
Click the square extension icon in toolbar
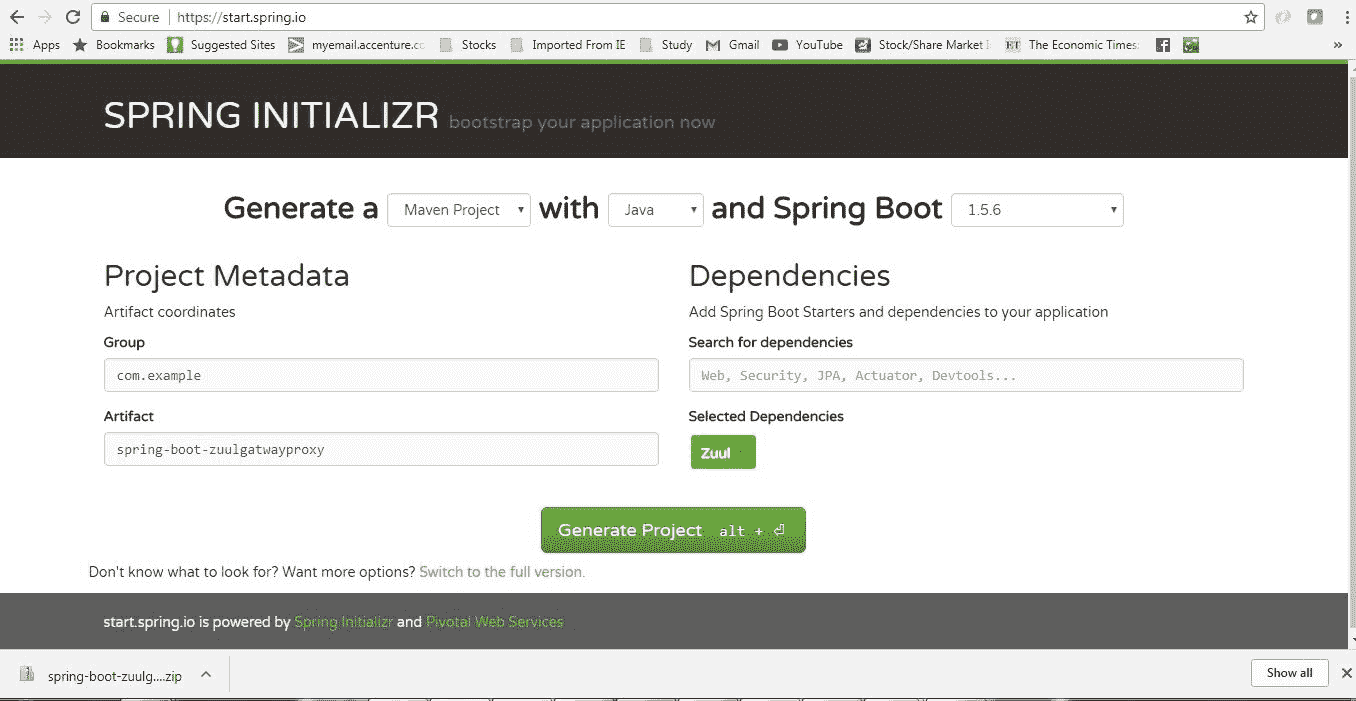(x=1315, y=17)
